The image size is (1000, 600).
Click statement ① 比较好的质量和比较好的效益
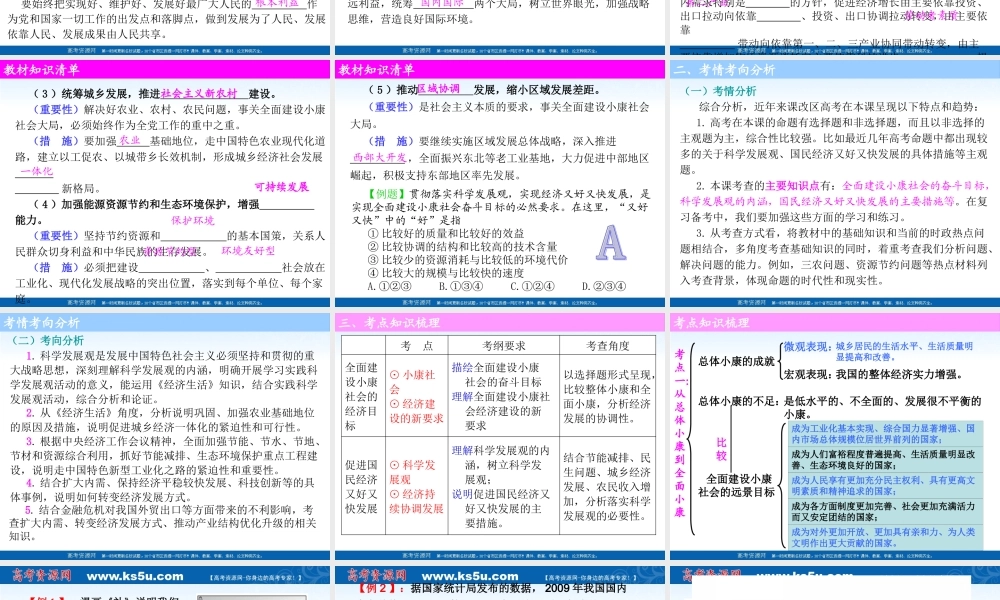pyautogui.click(x=446, y=233)
